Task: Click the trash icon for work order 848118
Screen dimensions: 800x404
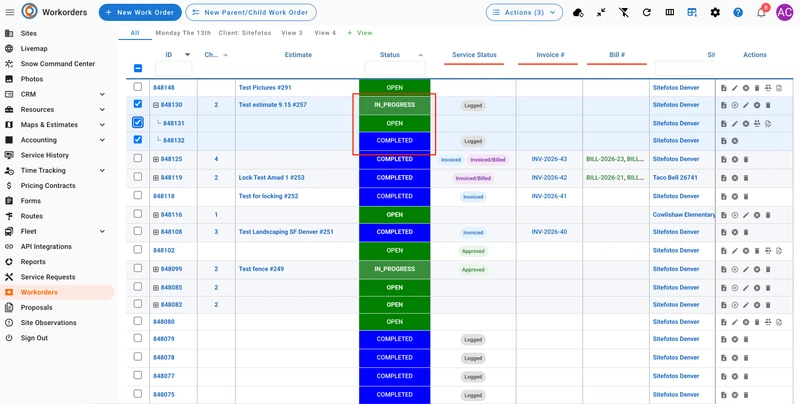Action: 746,197
